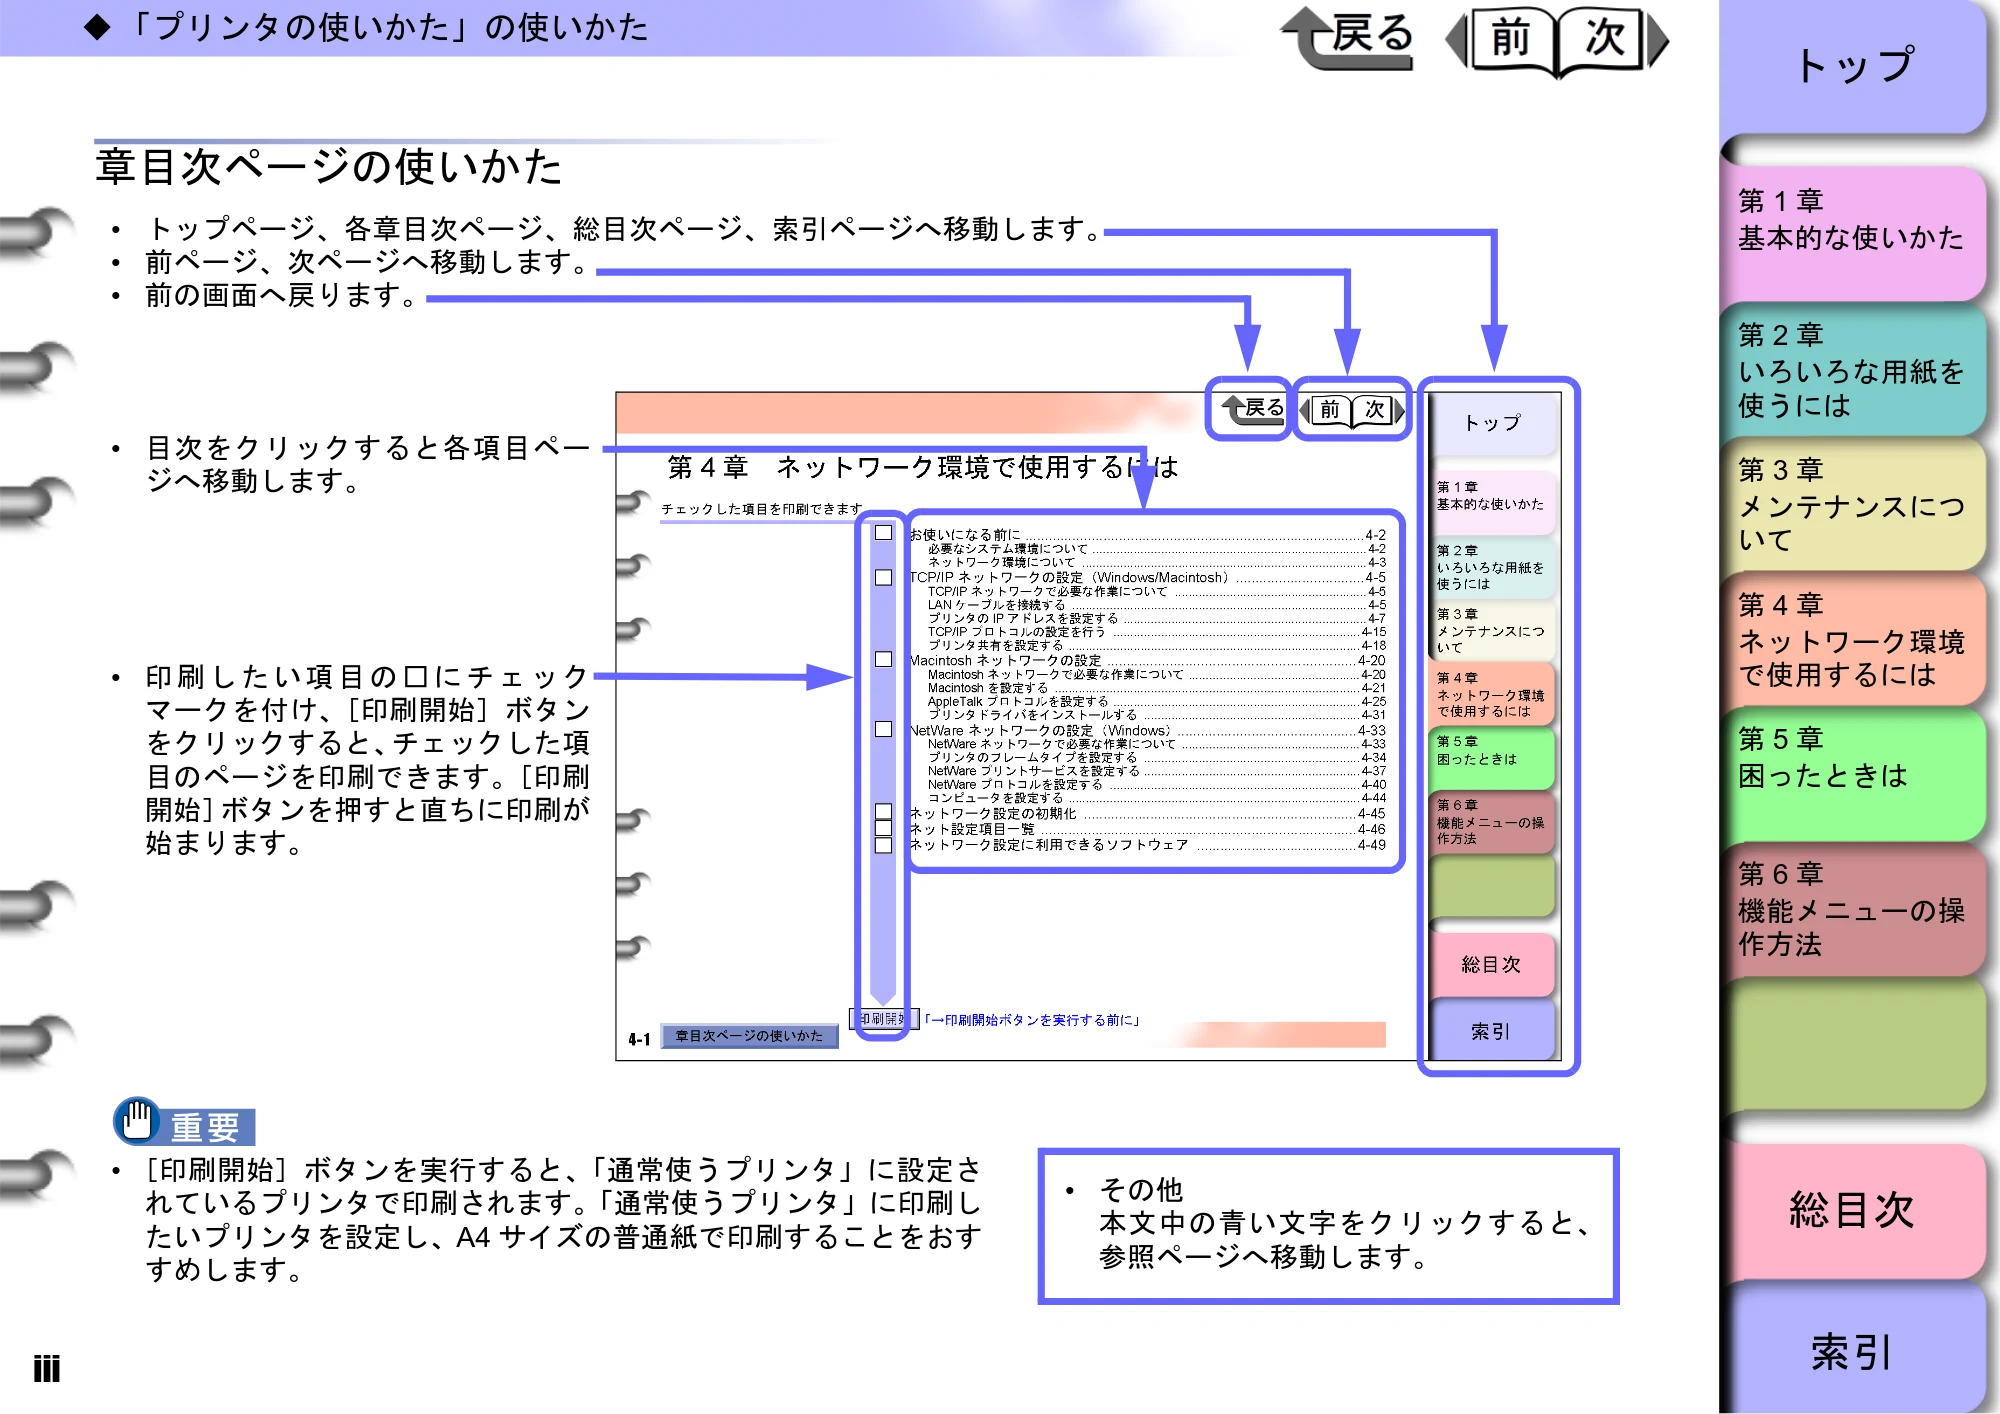The image size is (2000, 1414).
Task: Check the box beside お使いになる前に
Action: (x=884, y=533)
